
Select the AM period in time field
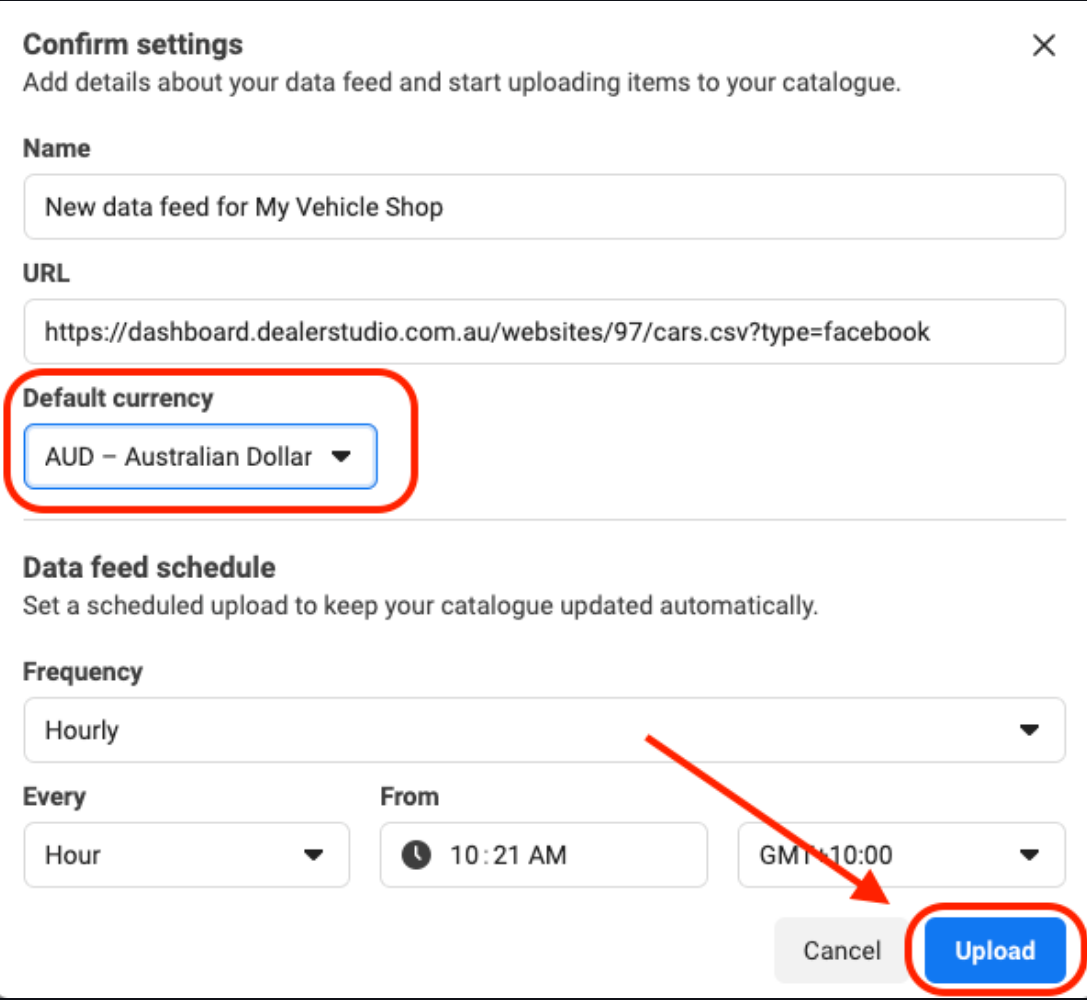tap(548, 855)
